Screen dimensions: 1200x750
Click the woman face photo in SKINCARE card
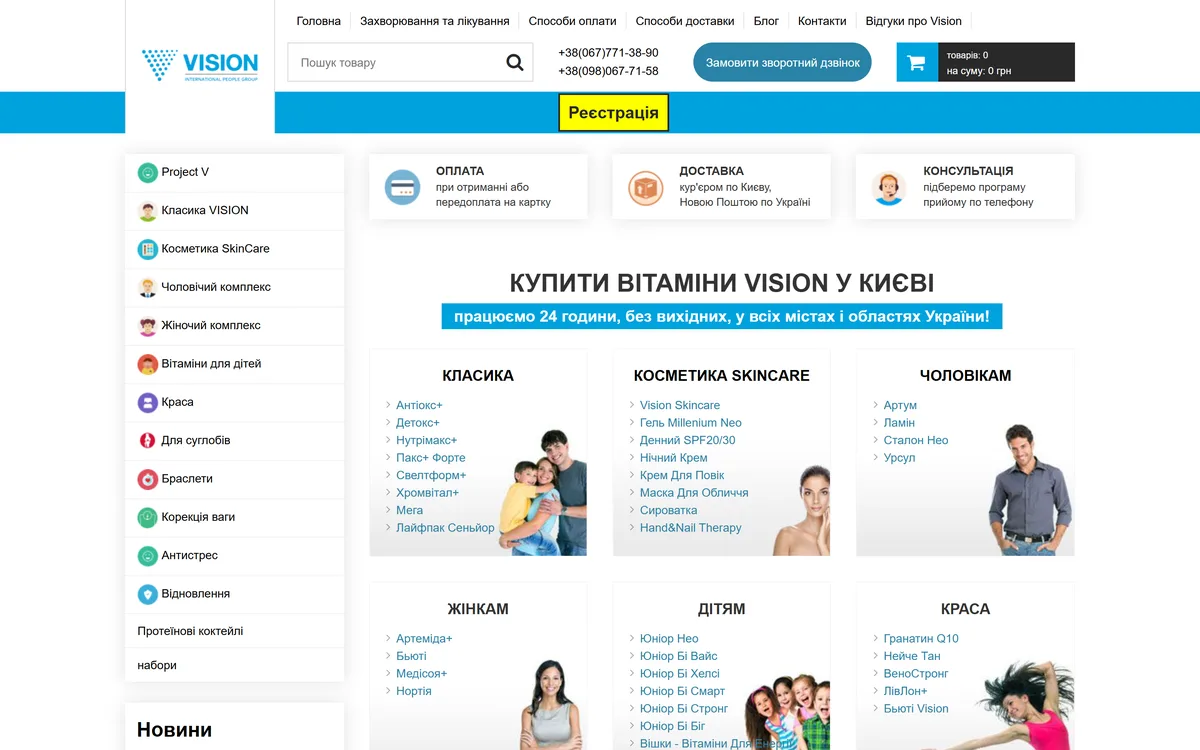pyautogui.click(x=801, y=511)
